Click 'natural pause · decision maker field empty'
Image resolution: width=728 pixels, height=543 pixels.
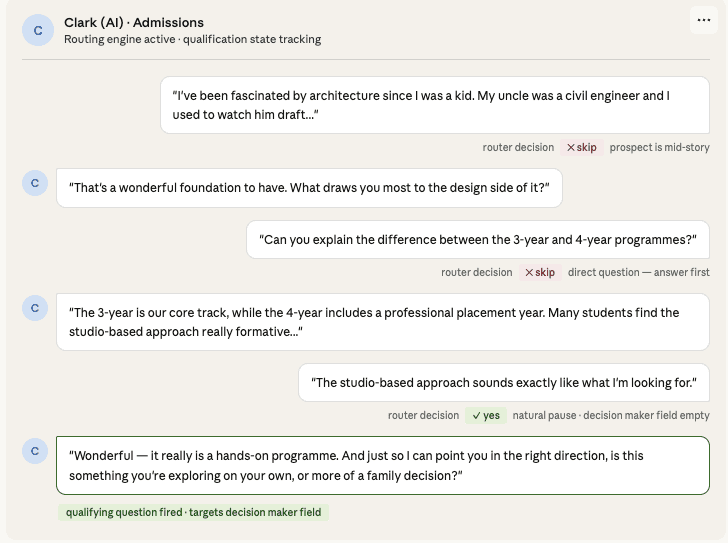tap(611, 416)
